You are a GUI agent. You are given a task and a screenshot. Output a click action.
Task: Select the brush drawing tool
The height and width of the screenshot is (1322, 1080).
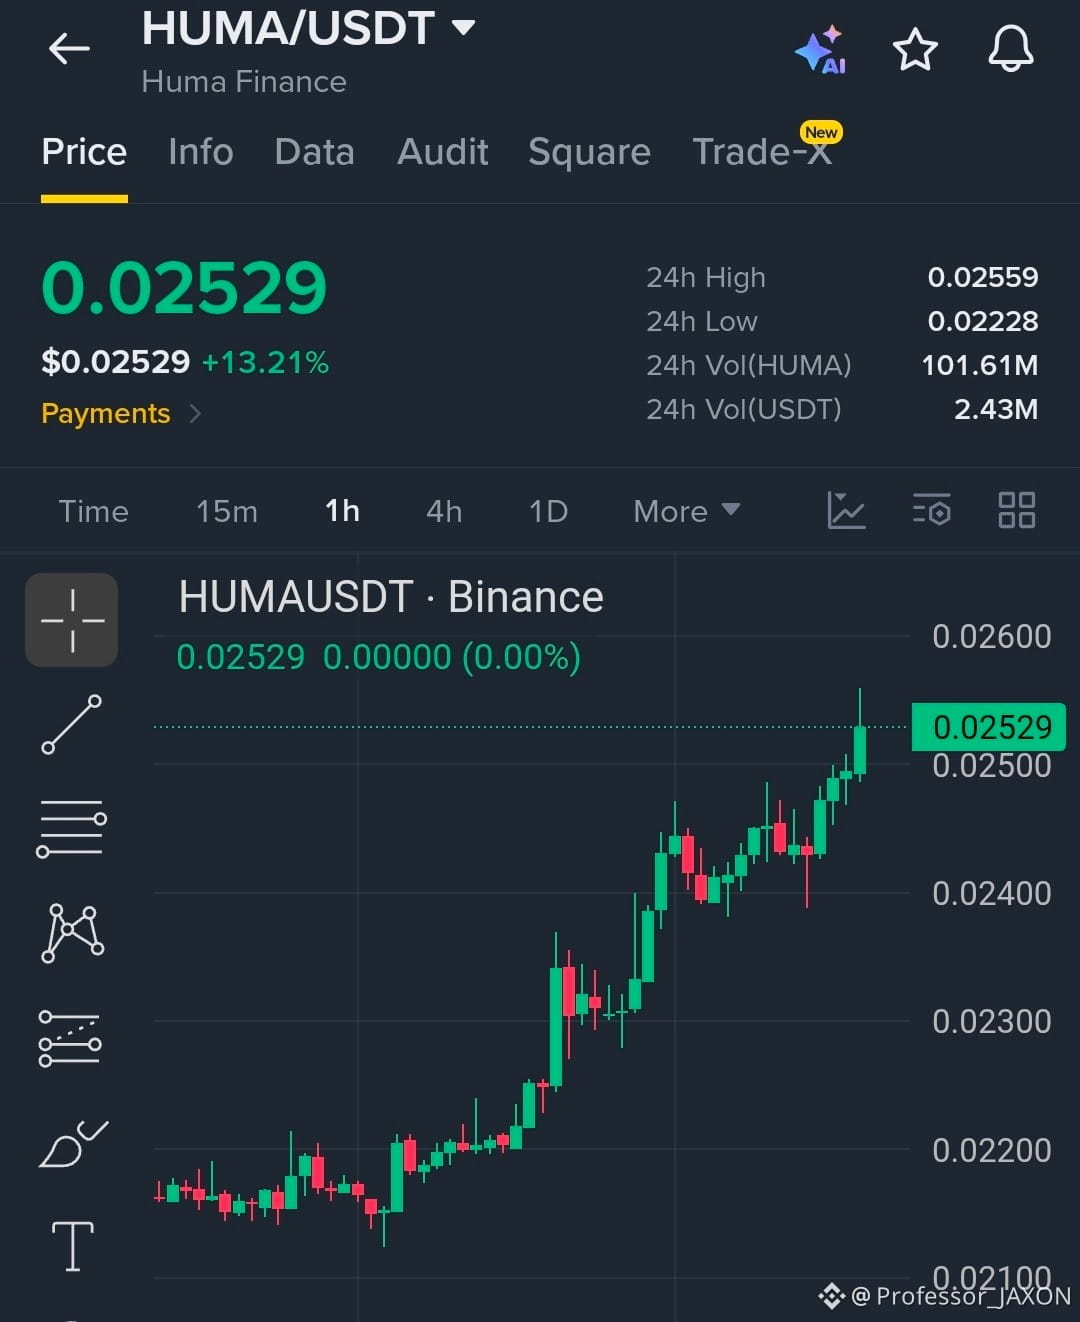coord(73,1144)
